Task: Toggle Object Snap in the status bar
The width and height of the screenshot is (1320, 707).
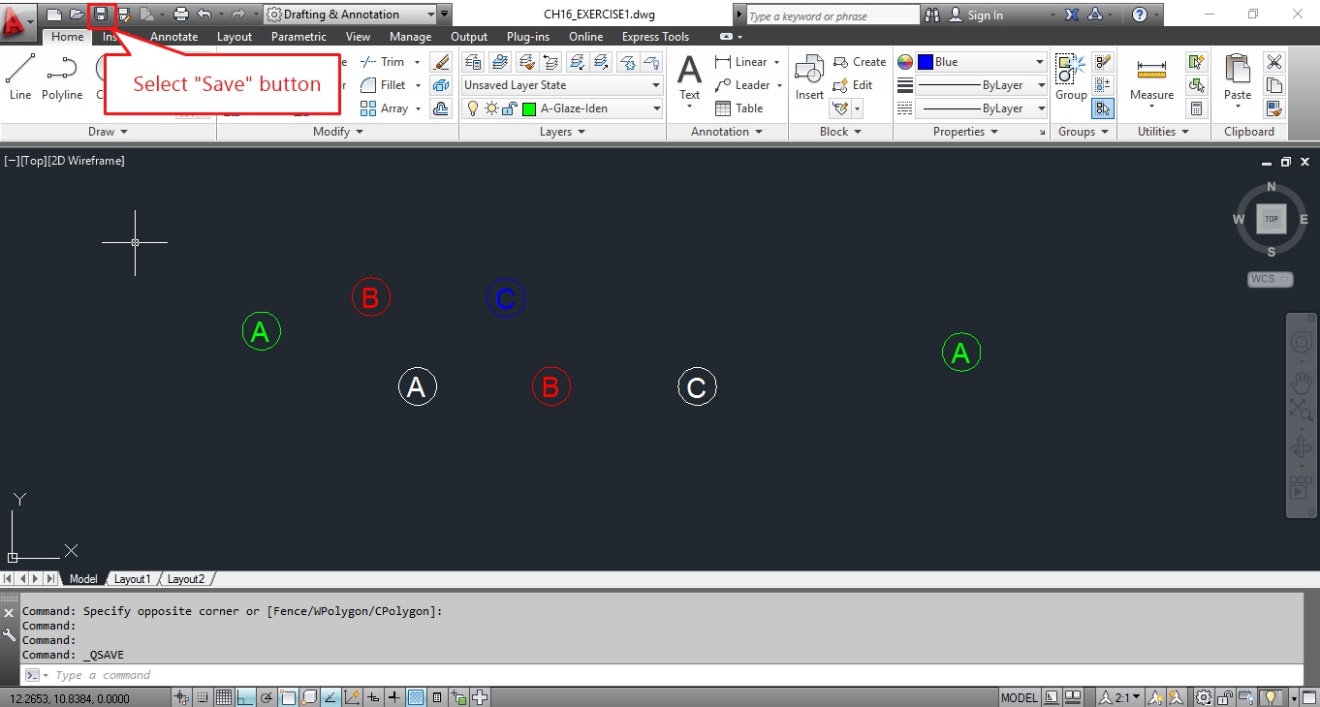Action: 289,697
